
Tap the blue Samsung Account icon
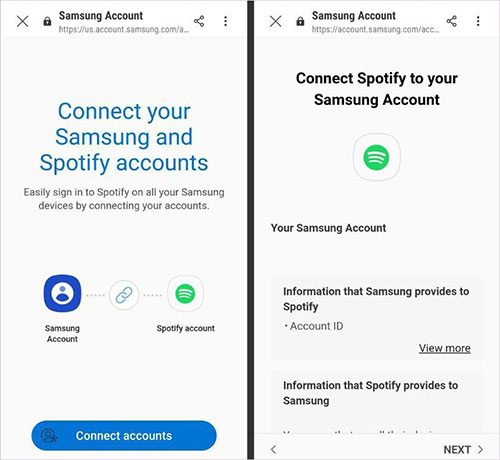[62, 293]
